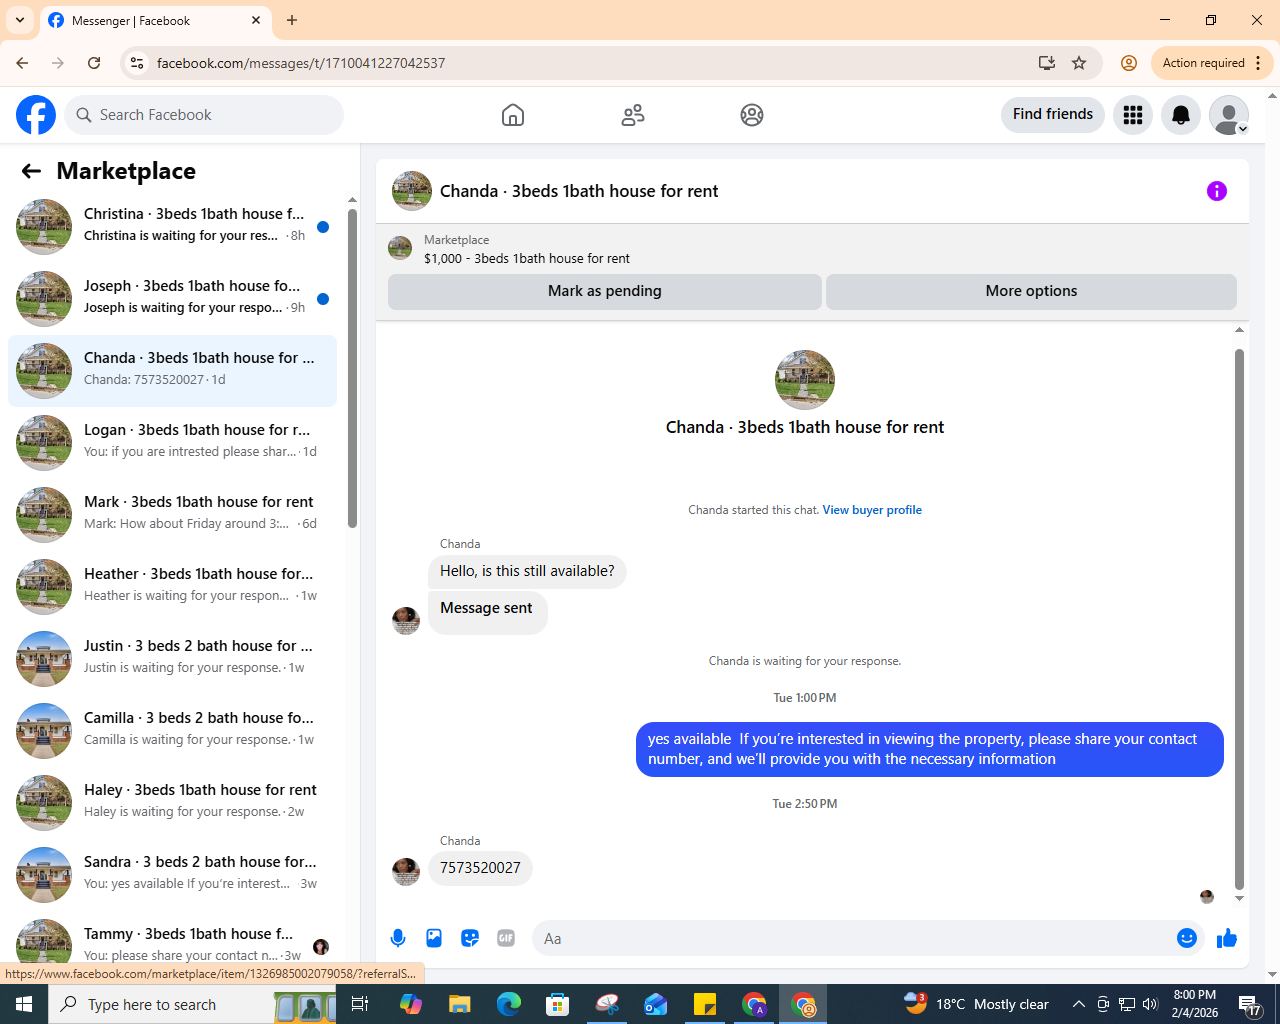Click the Search Facebook field
Viewport: 1280px width, 1024px height.
click(204, 115)
